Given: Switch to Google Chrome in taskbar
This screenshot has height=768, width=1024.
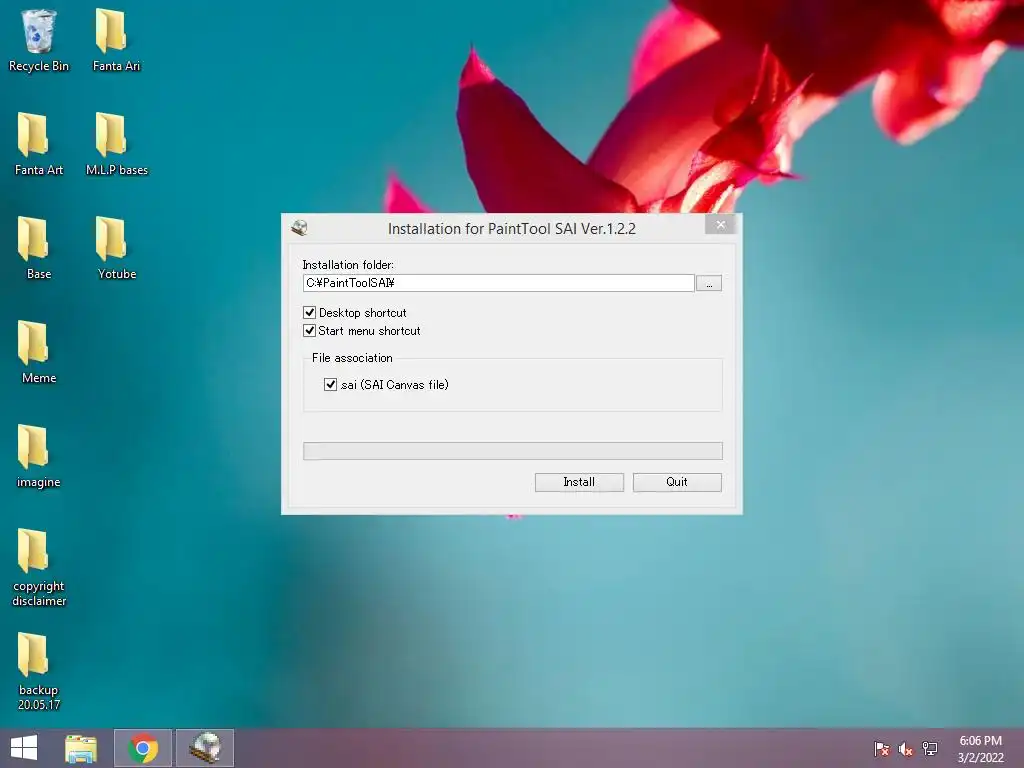Looking at the screenshot, I should (x=143, y=748).
